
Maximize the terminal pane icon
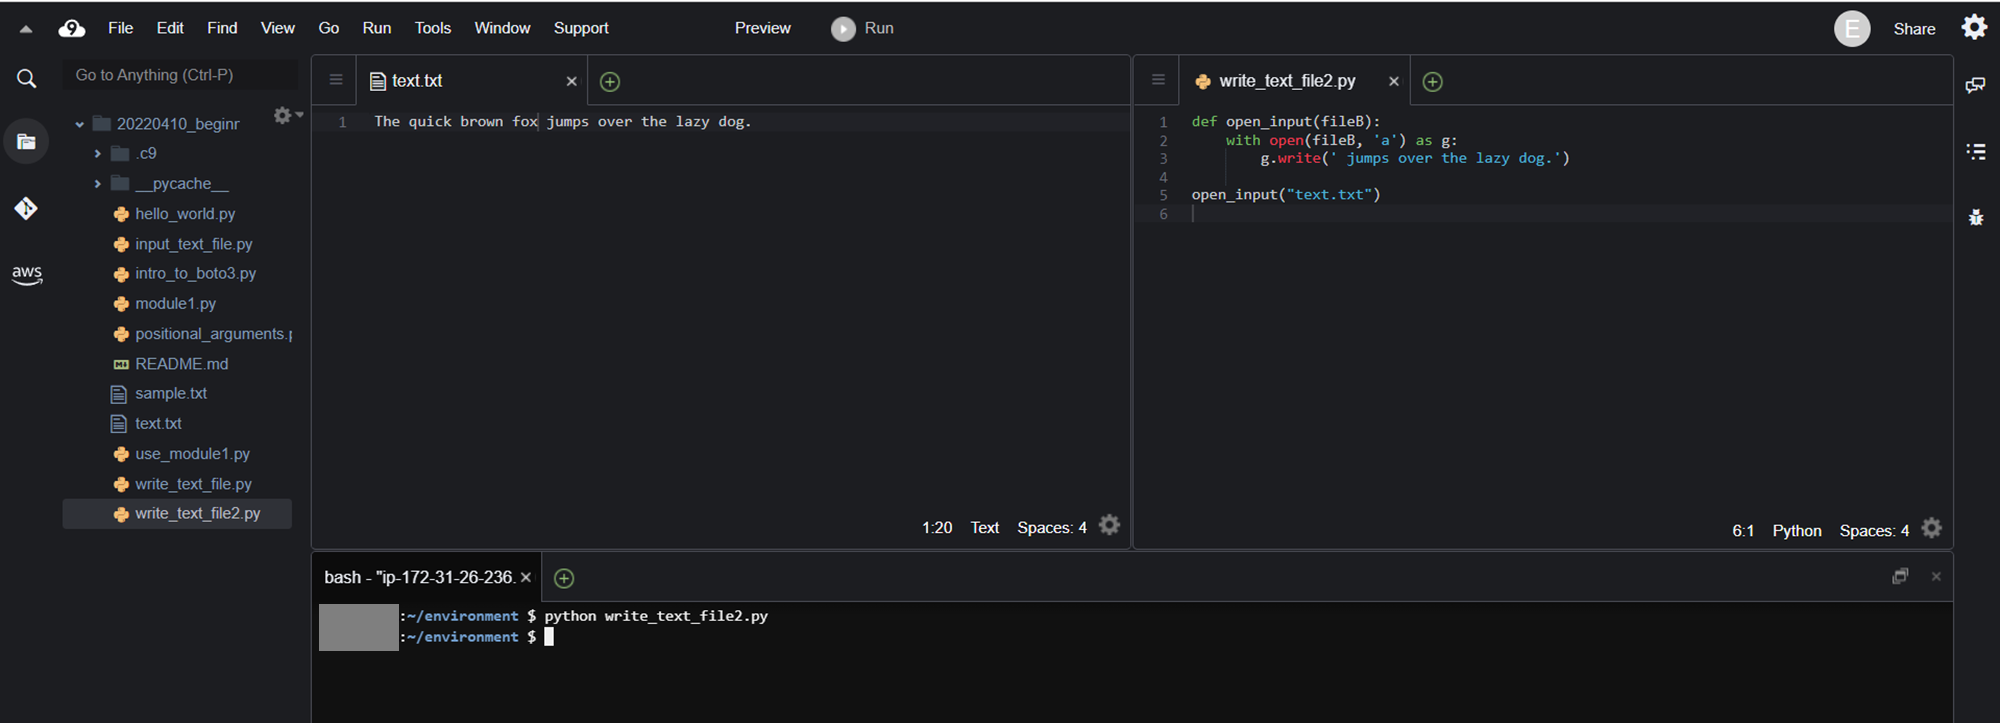pyautogui.click(x=1900, y=576)
